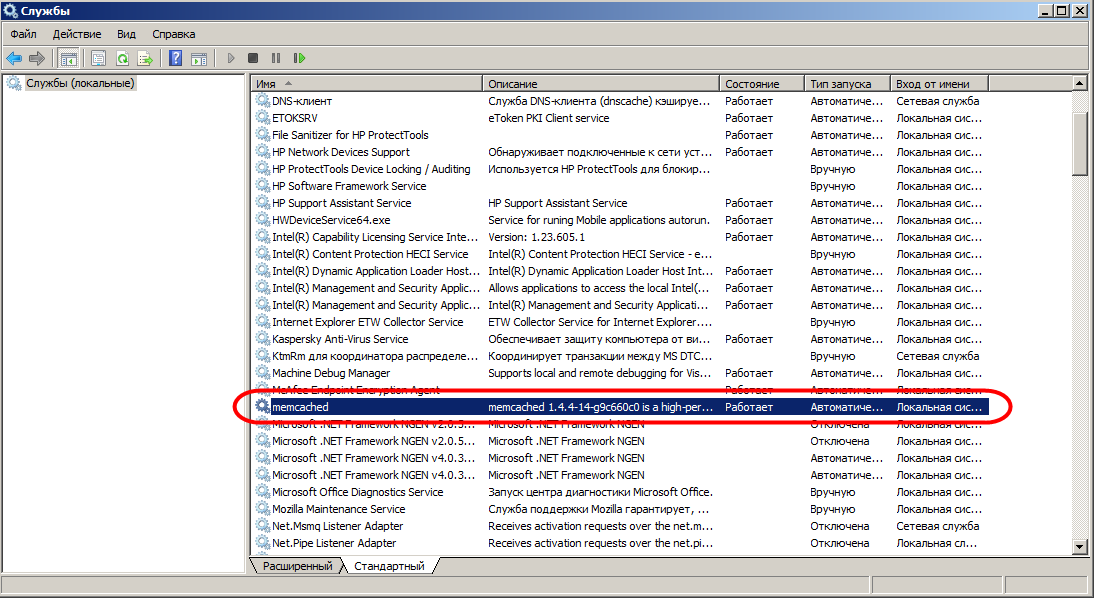The height and width of the screenshot is (598, 1094).
Task: Select the Kaspersky Anti-Virus Service row
Action: click(x=340, y=339)
